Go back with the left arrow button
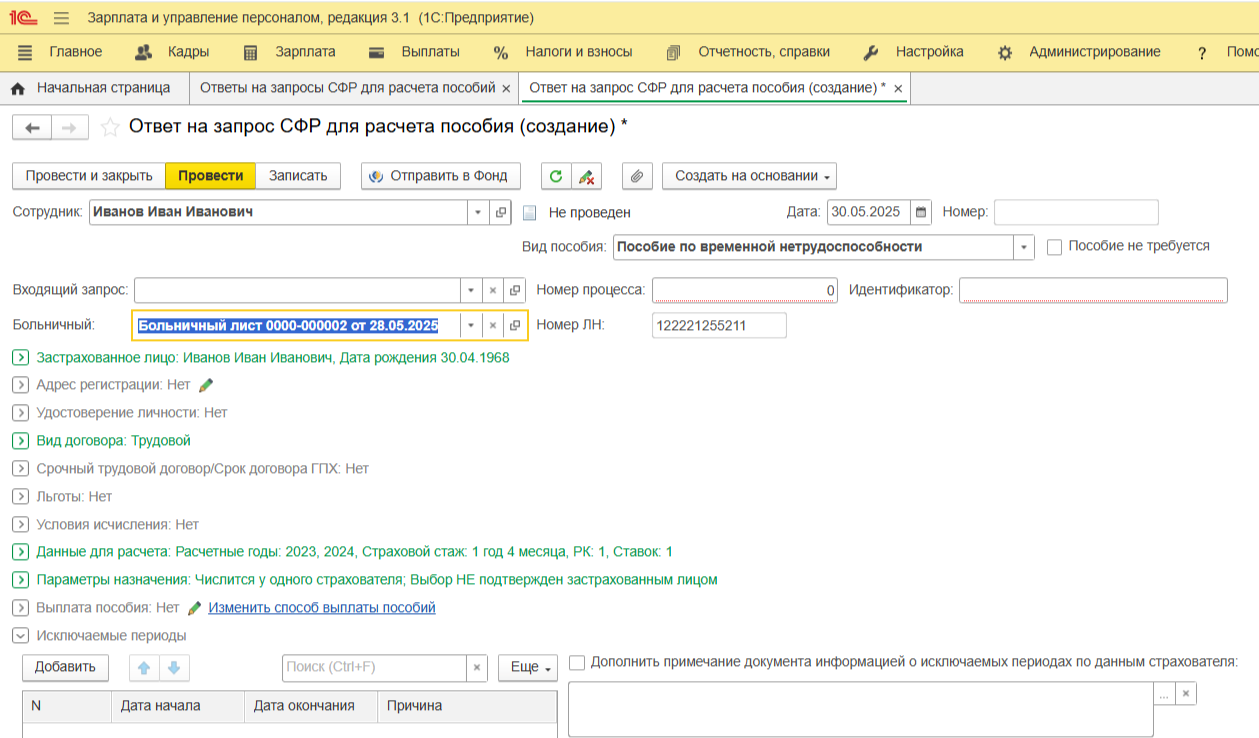Viewport: 1259px width, 738px height. pyautogui.click(x=31, y=127)
